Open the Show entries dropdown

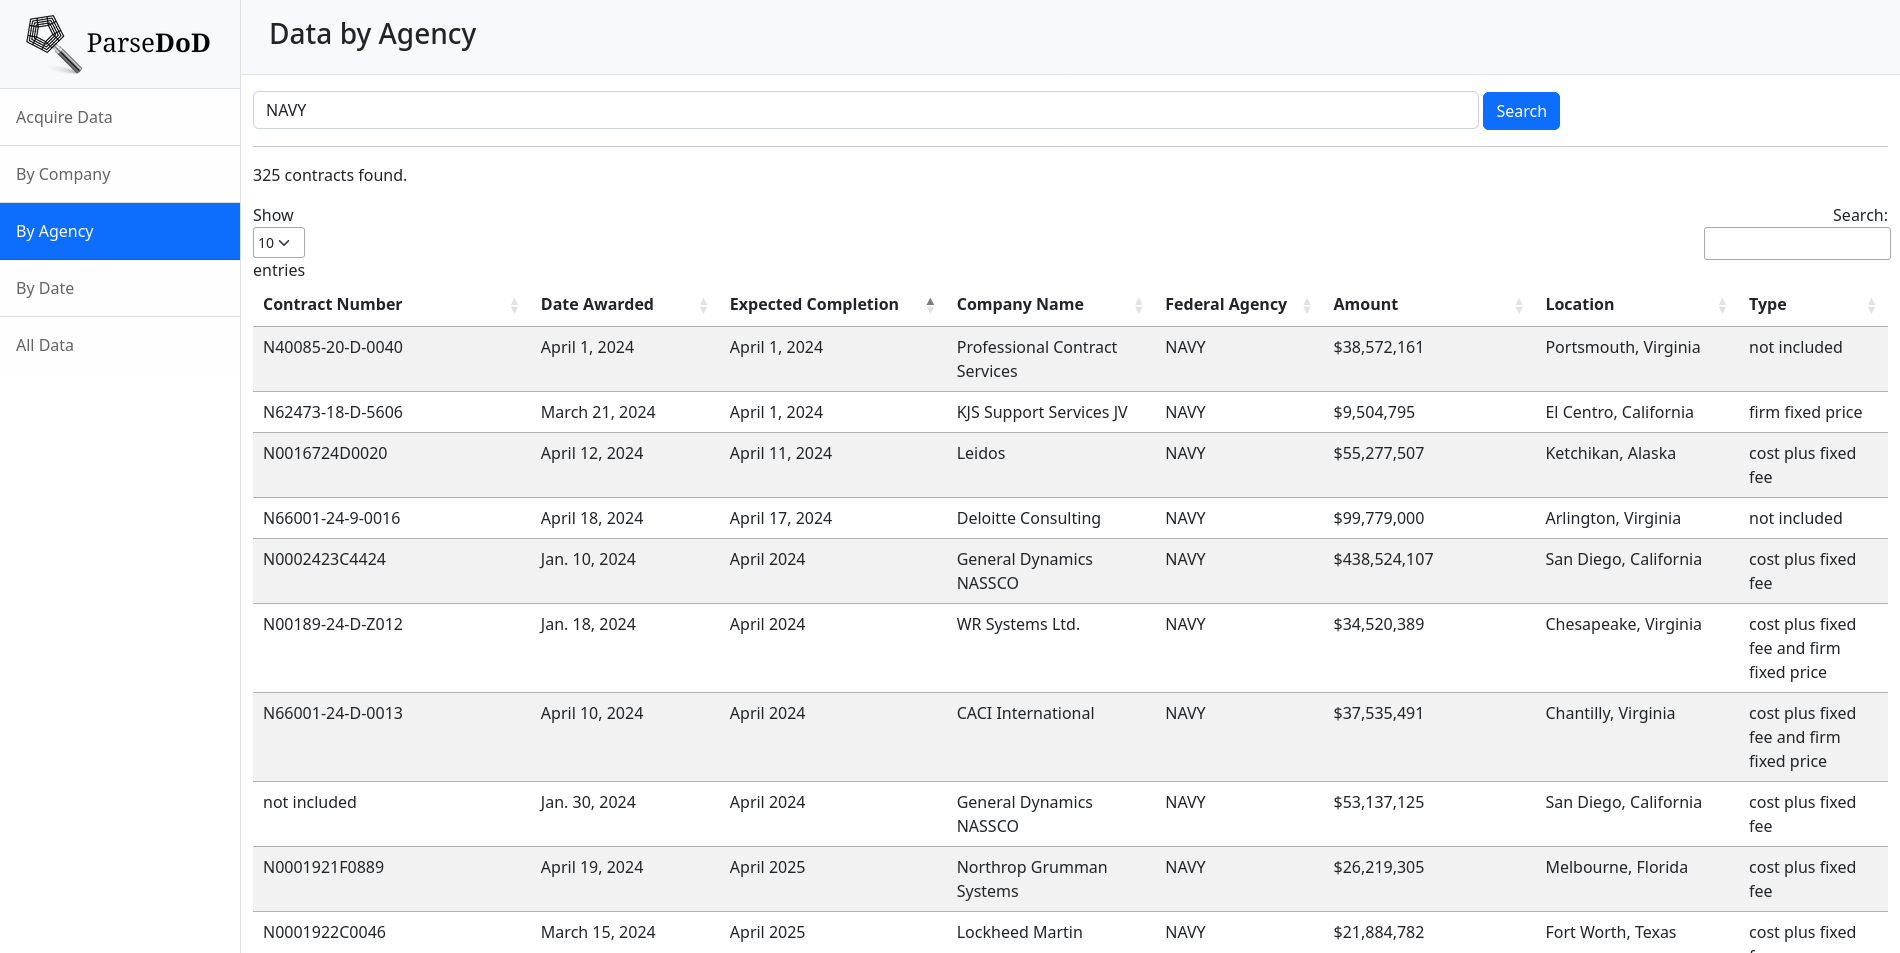tap(278, 243)
